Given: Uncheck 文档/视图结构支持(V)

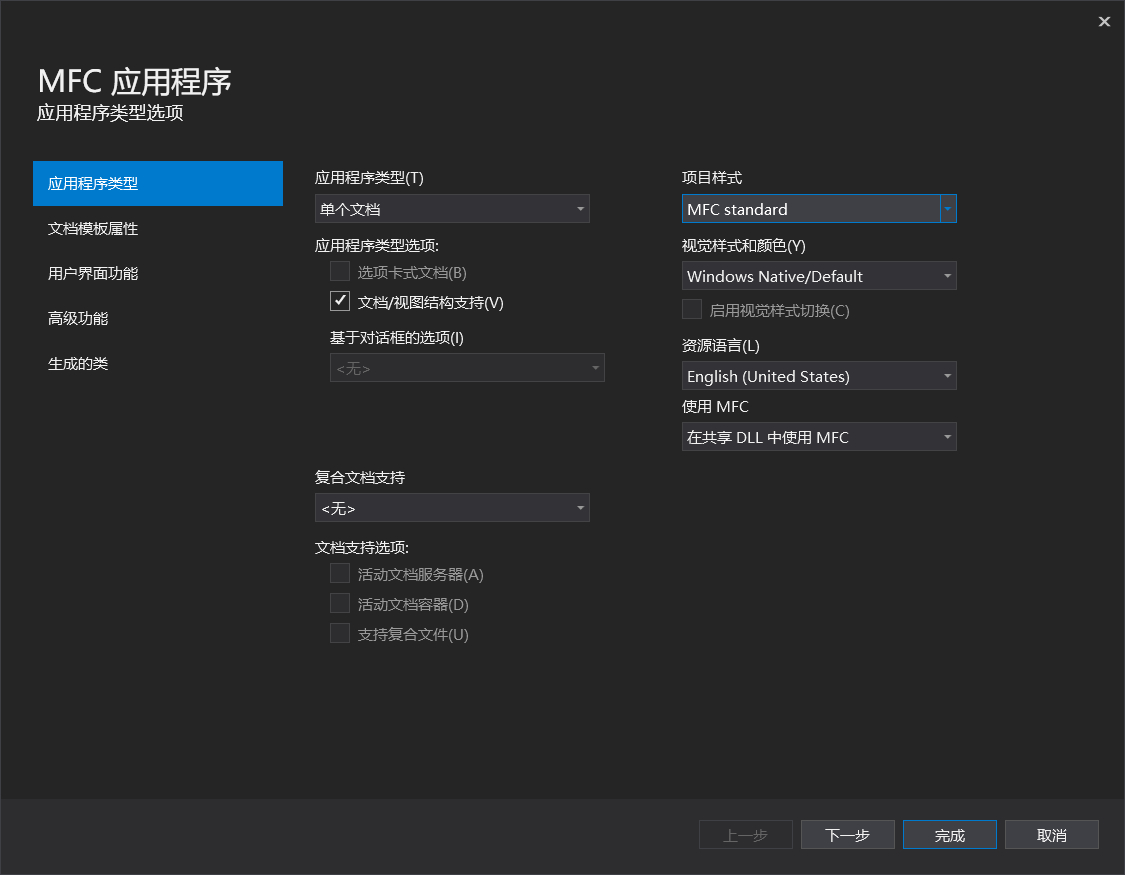Looking at the screenshot, I should point(340,301).
